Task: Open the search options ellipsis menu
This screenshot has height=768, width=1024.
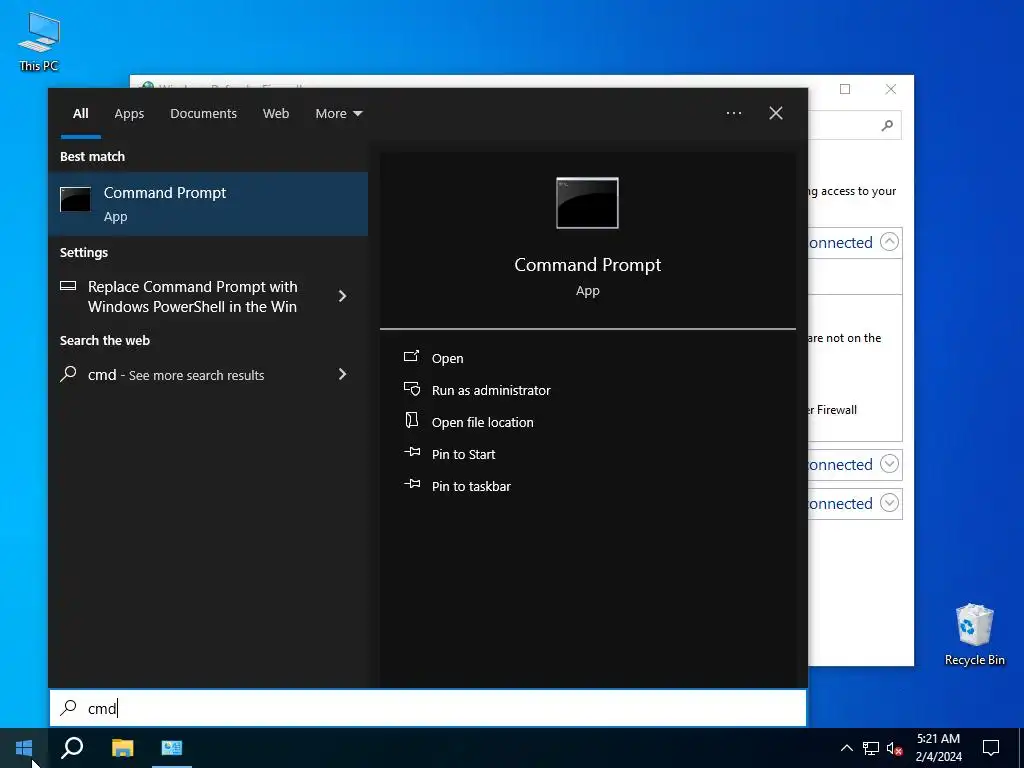Action: tap(733, 113)
